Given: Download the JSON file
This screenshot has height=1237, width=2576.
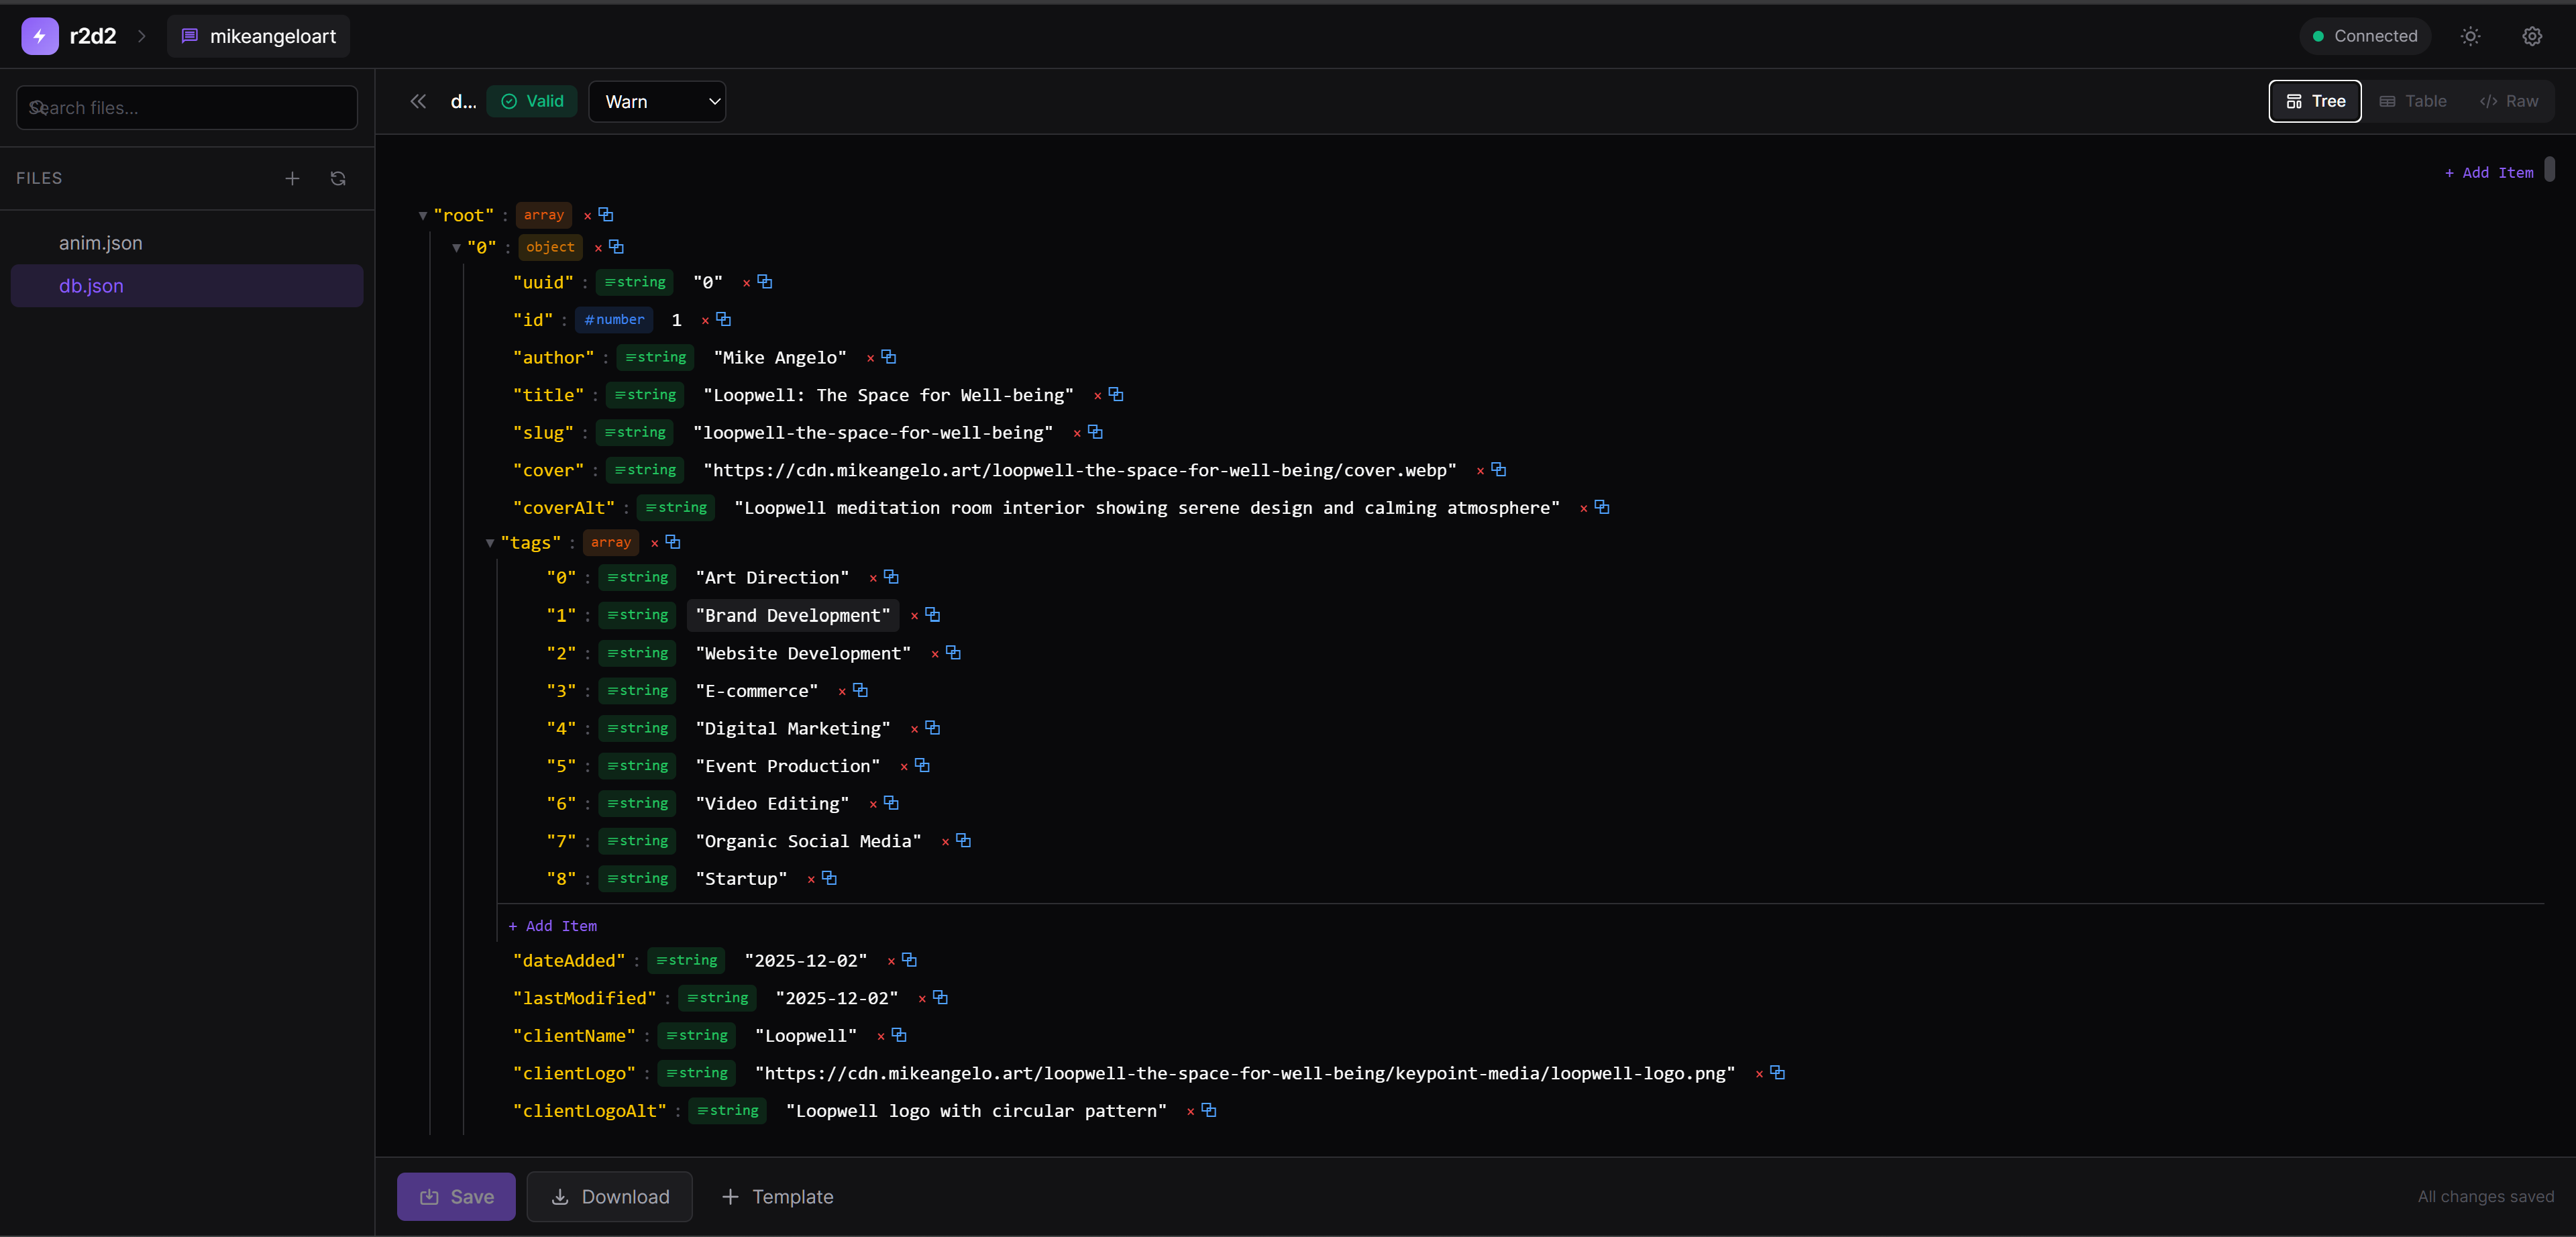Looking at the screenshot, I should click(x=610, y=1197).
